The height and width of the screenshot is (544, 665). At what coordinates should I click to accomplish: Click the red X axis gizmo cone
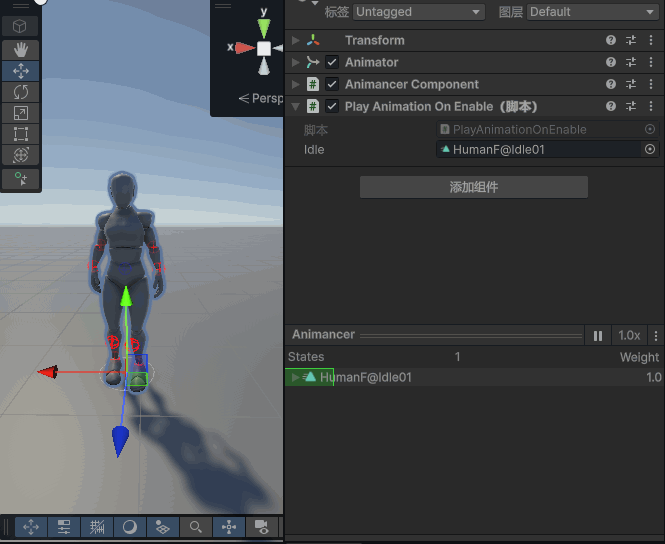(245, 48)
